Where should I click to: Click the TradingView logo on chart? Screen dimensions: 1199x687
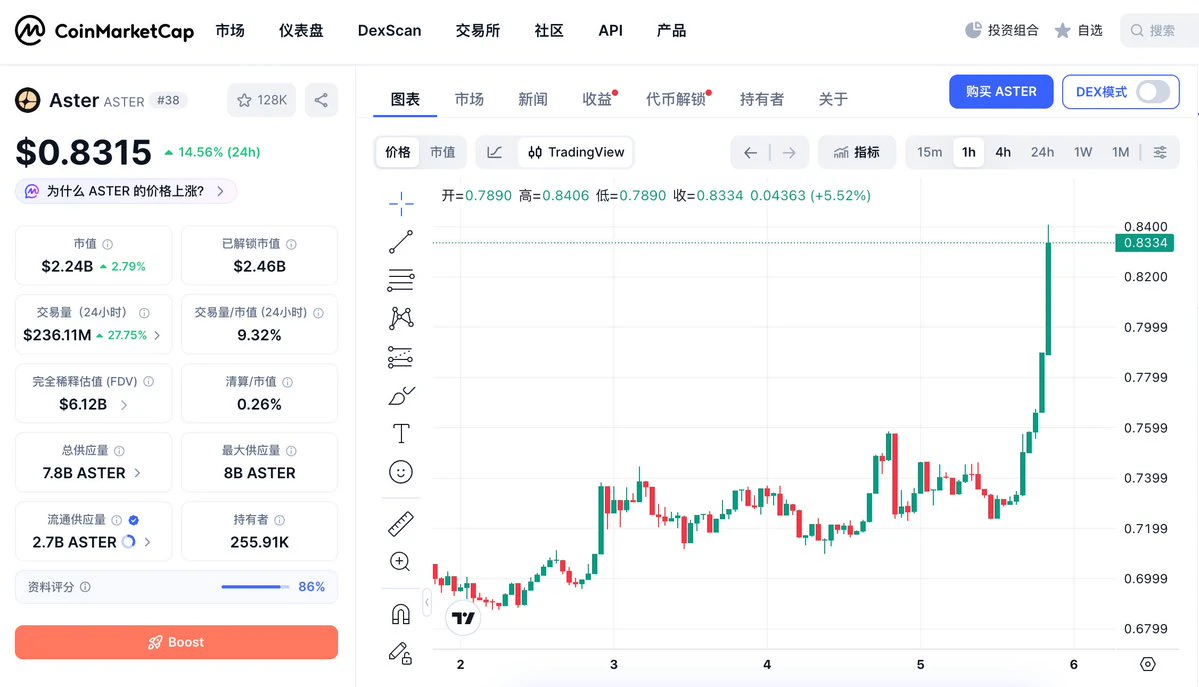[x=463, y=617]
